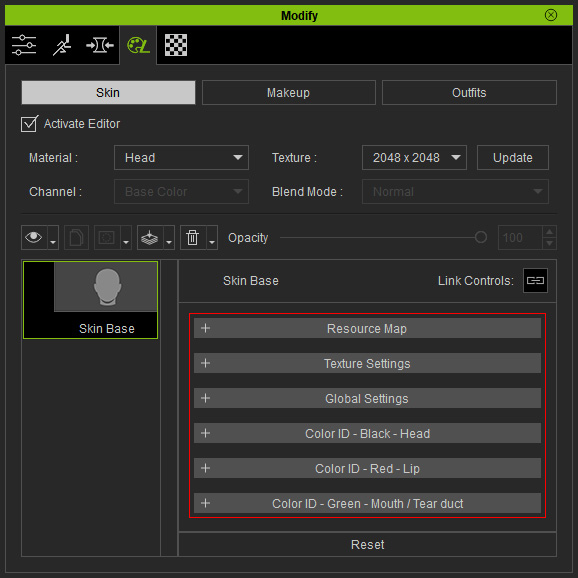The width and height of the screenshot is (578, 578).
Task: Open the Modify parameters sliders tab
Action: click(24, 45)
